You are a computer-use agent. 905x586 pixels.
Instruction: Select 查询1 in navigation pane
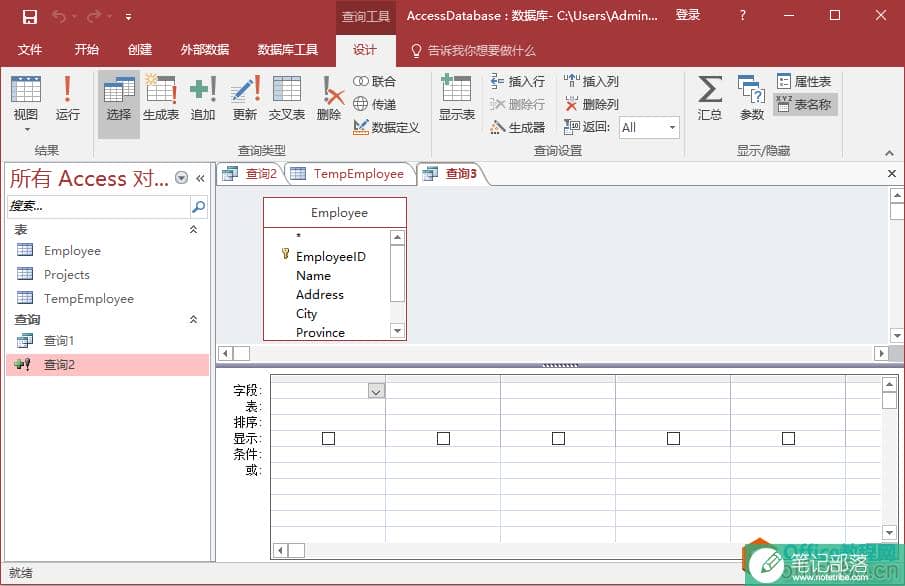pyautogui.click(x=107, y=341)
